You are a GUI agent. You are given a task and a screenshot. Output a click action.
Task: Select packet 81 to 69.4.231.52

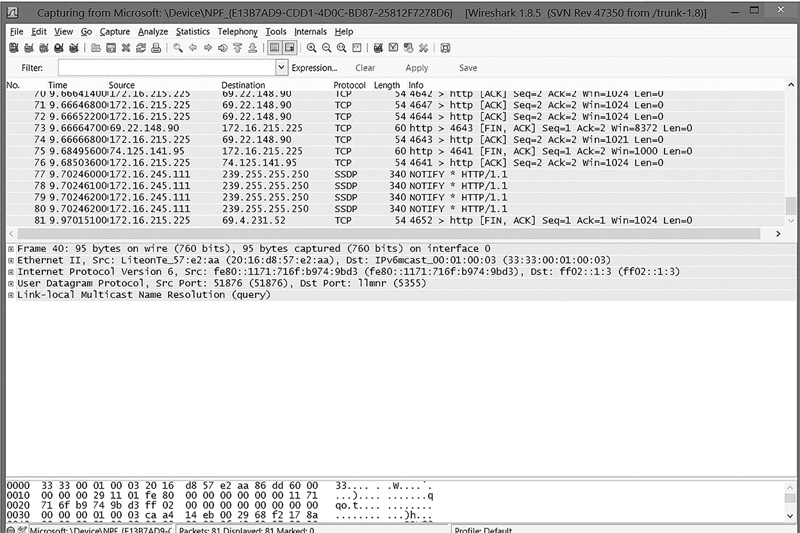pyautogui.click(x=395, y=220)
